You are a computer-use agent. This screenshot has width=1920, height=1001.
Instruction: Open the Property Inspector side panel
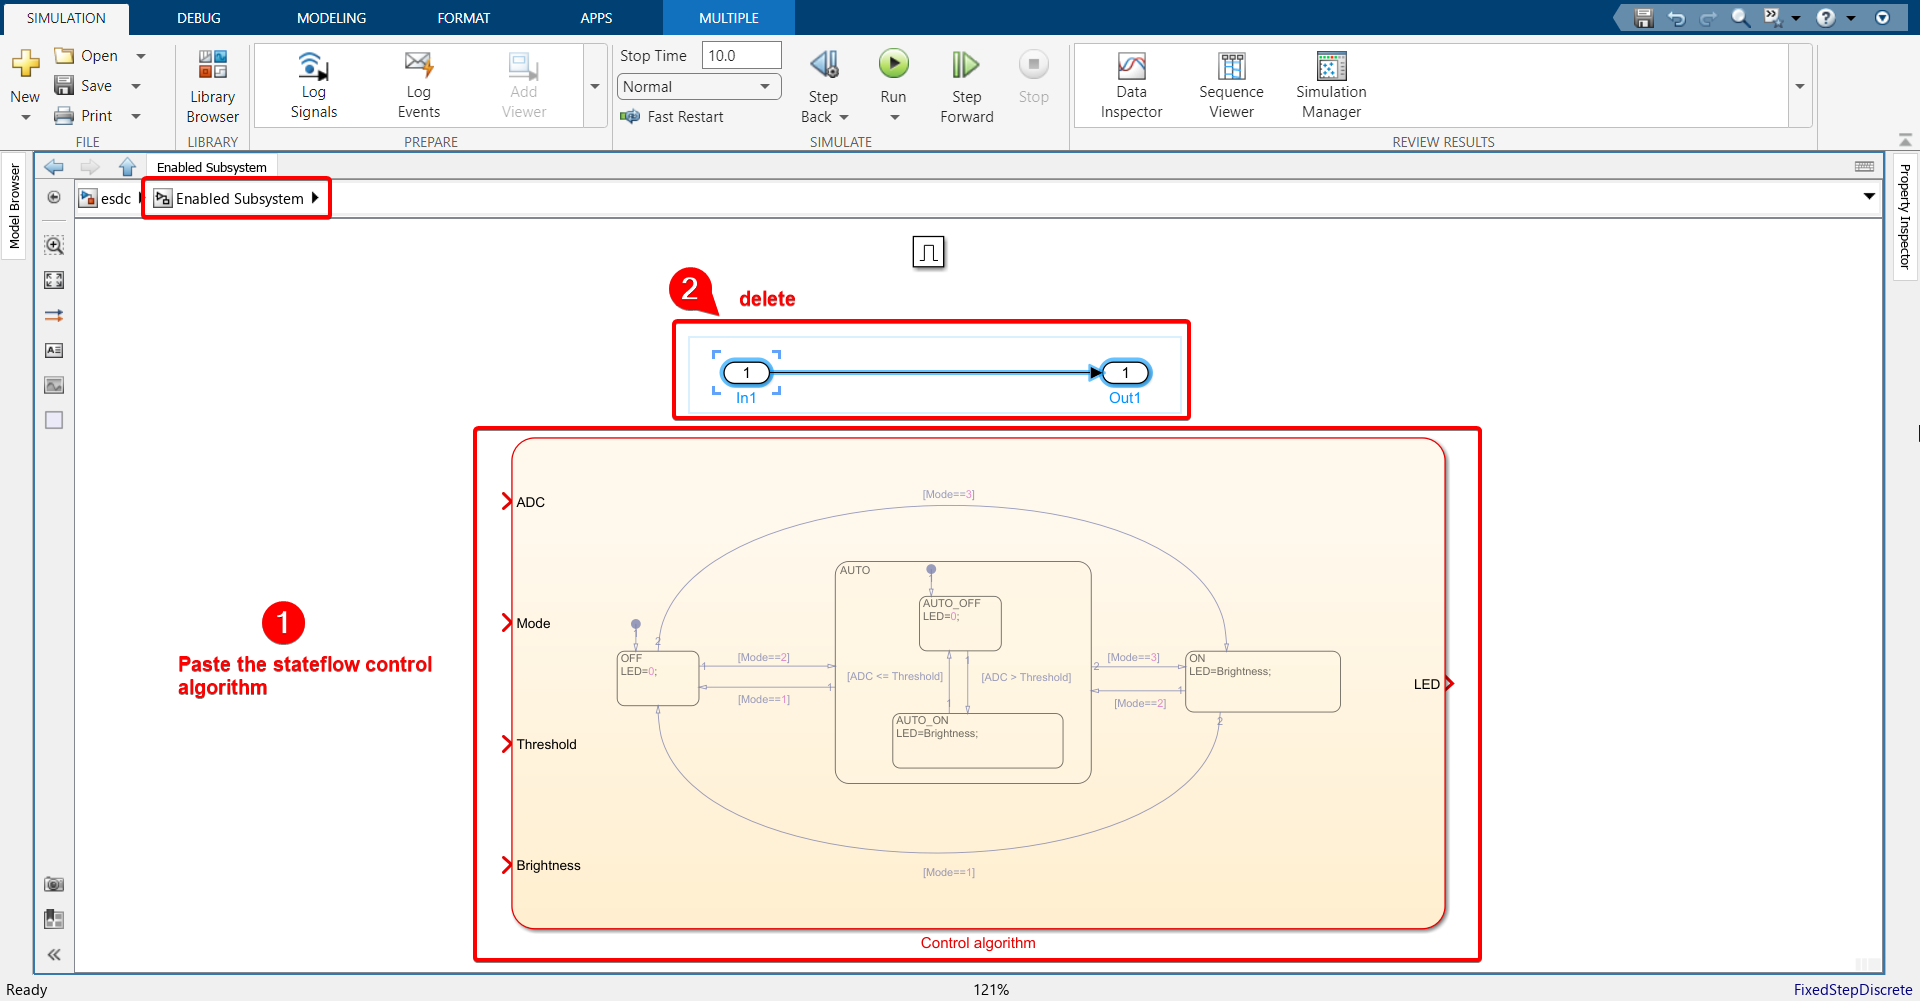point(1905,216)
